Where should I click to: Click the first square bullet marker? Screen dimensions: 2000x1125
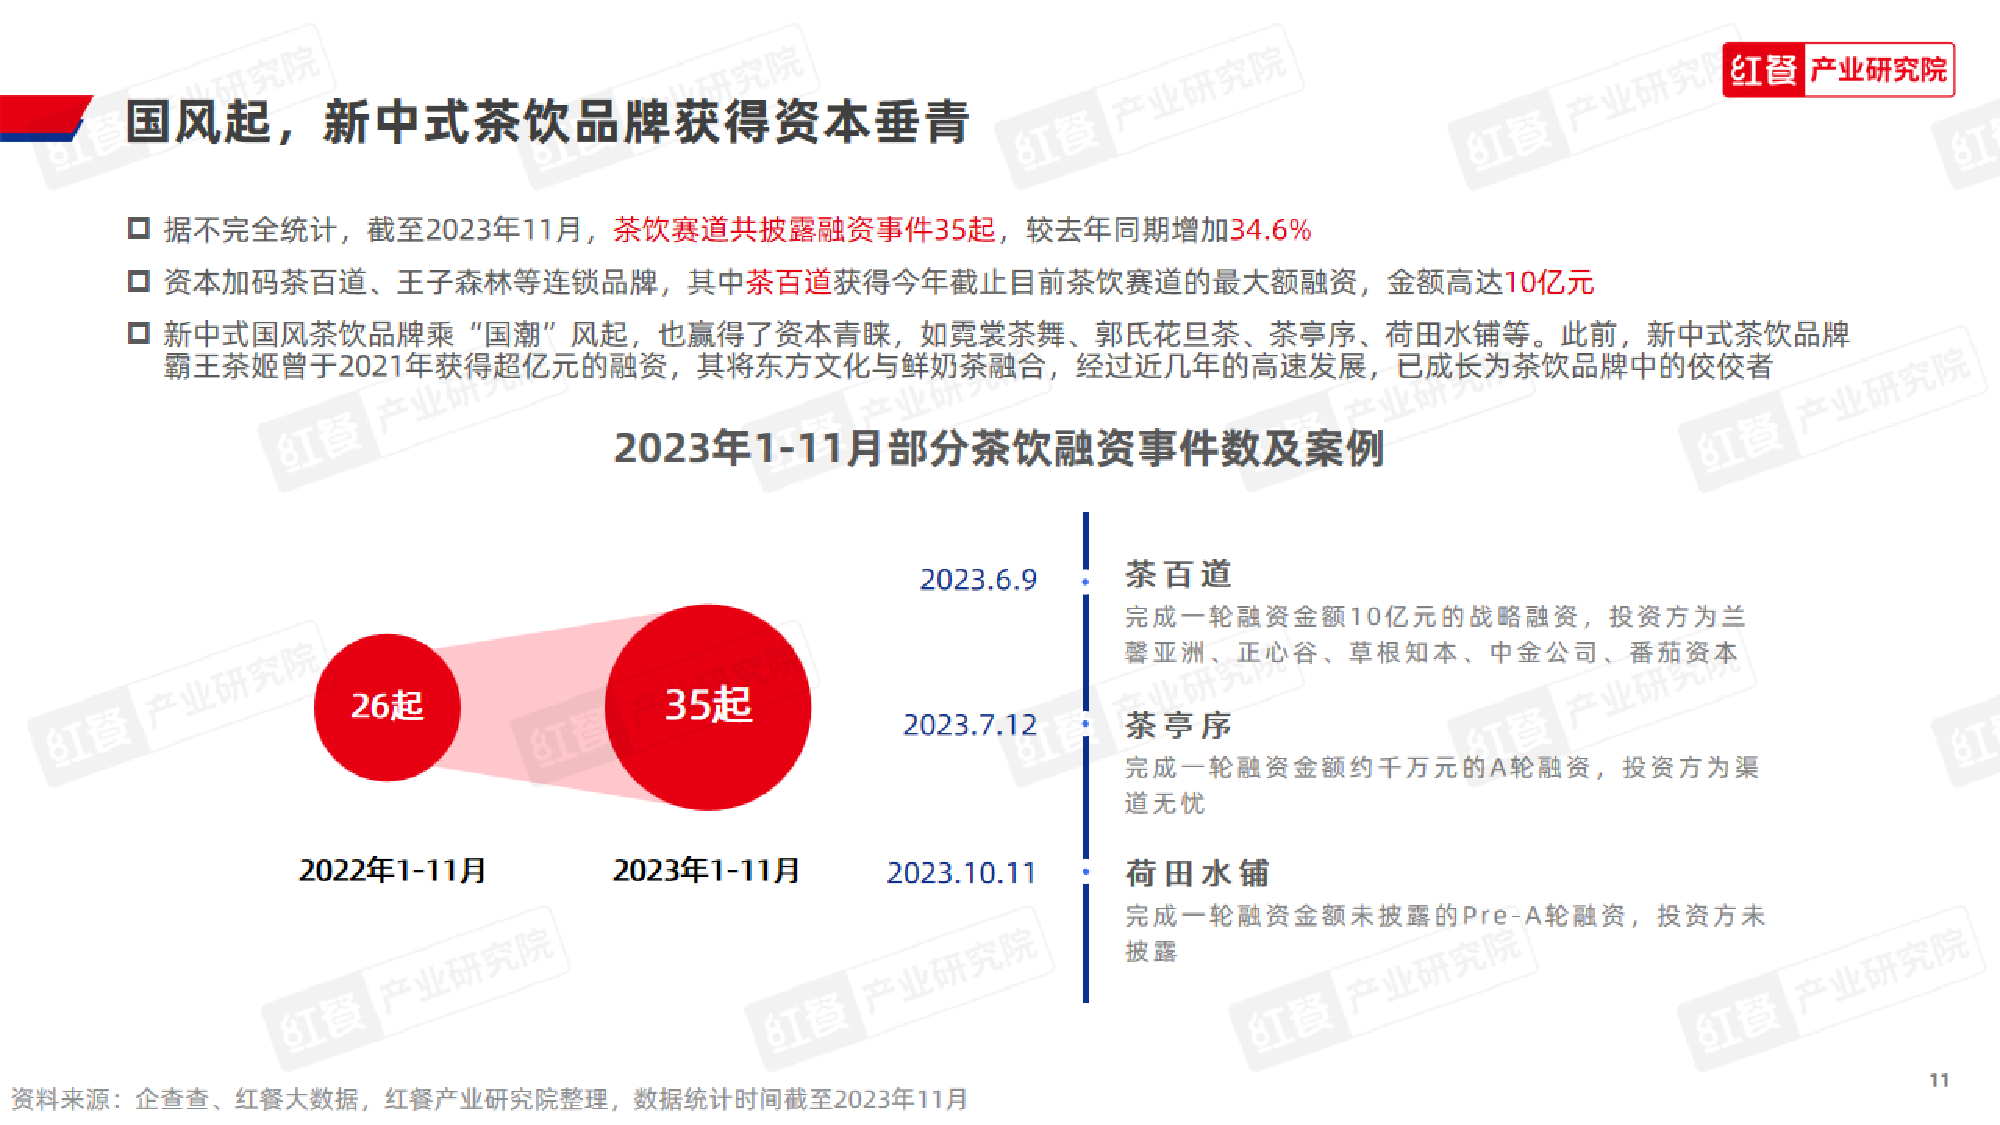[139, 229]
